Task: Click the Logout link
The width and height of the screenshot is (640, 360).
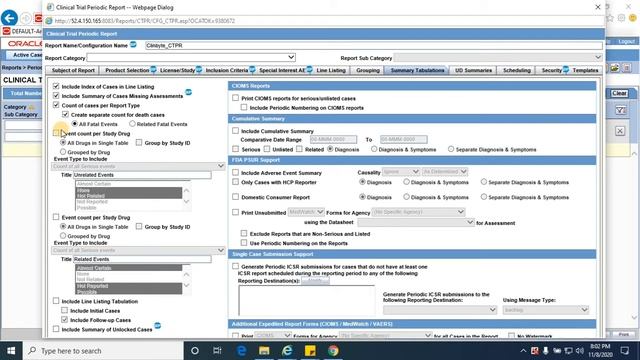Action: point(627,42)
